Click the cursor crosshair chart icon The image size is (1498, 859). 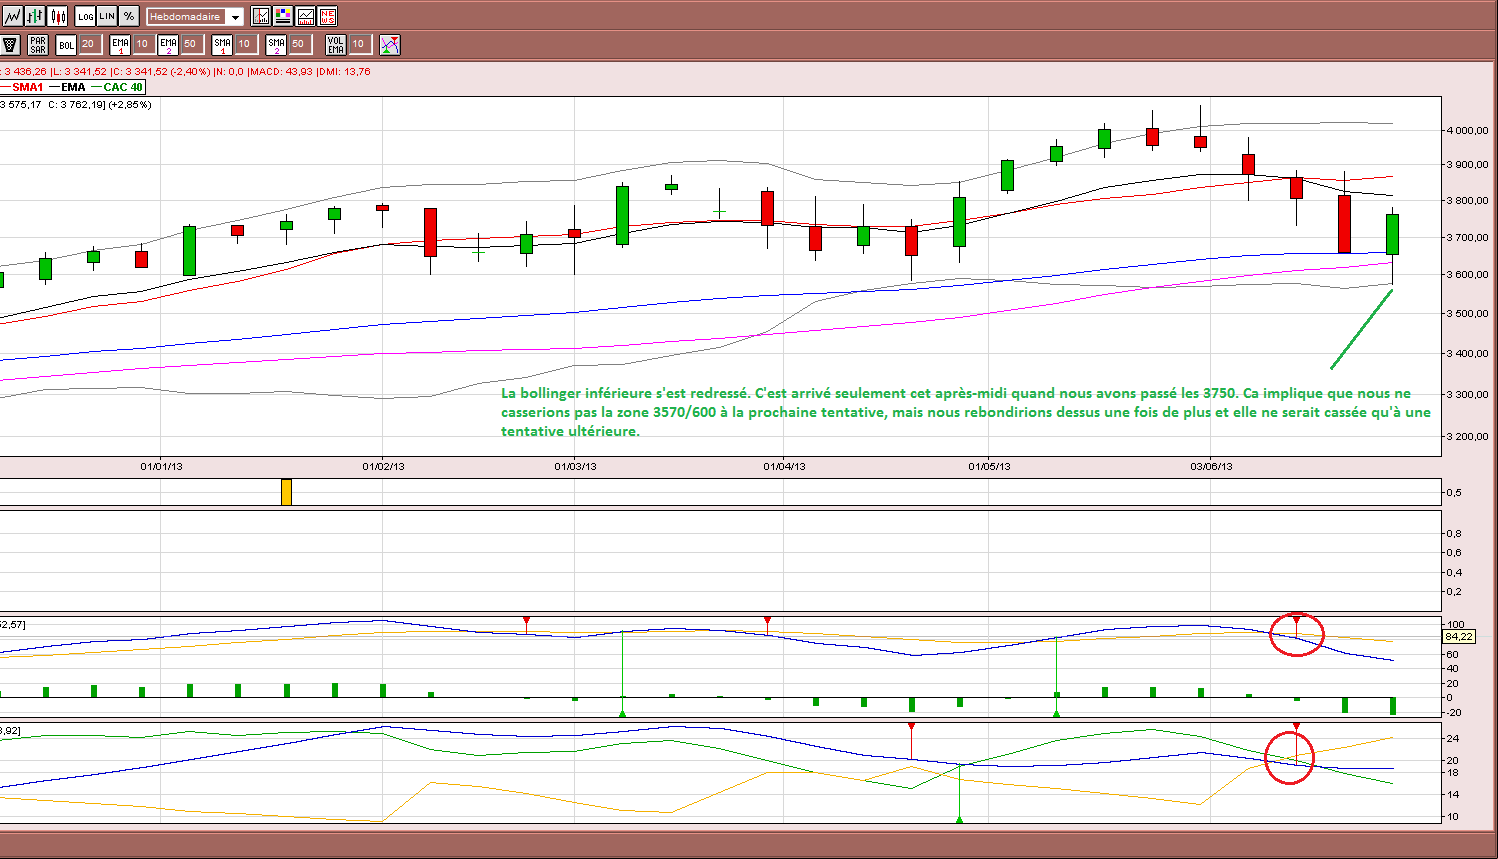click(x=261, y=16)
